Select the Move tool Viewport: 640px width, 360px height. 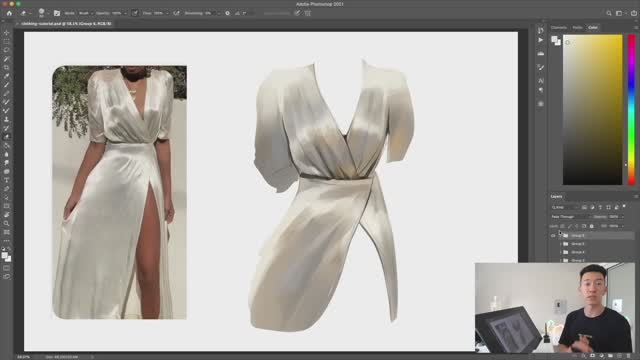(6, 33)
